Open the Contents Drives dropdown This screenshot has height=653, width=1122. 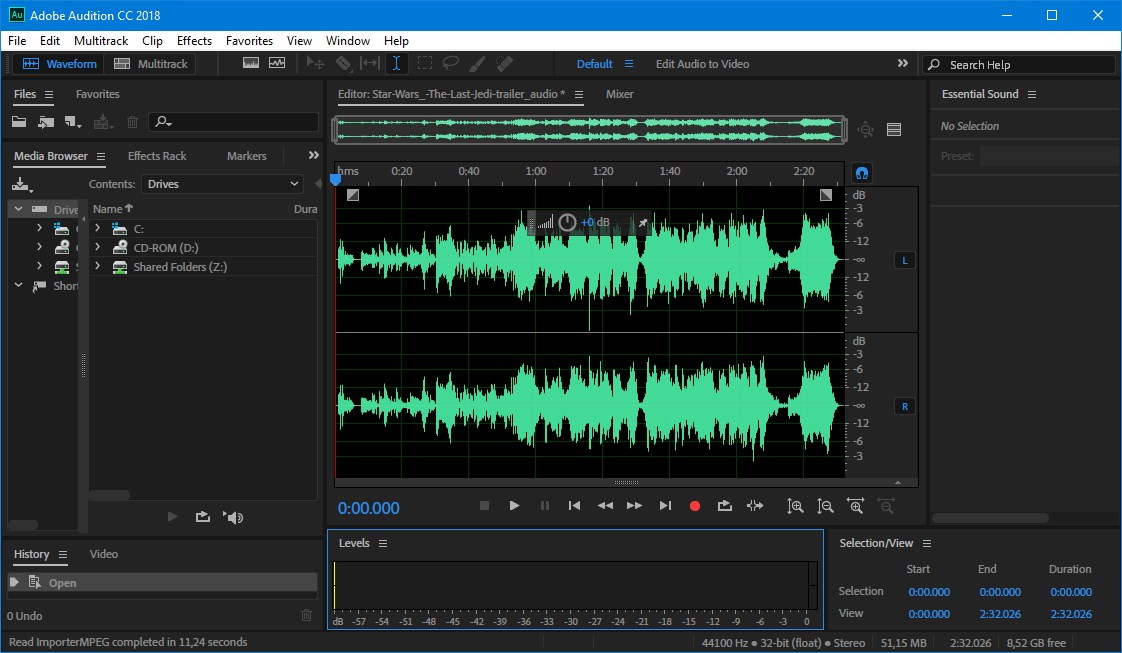coord(222,184)
